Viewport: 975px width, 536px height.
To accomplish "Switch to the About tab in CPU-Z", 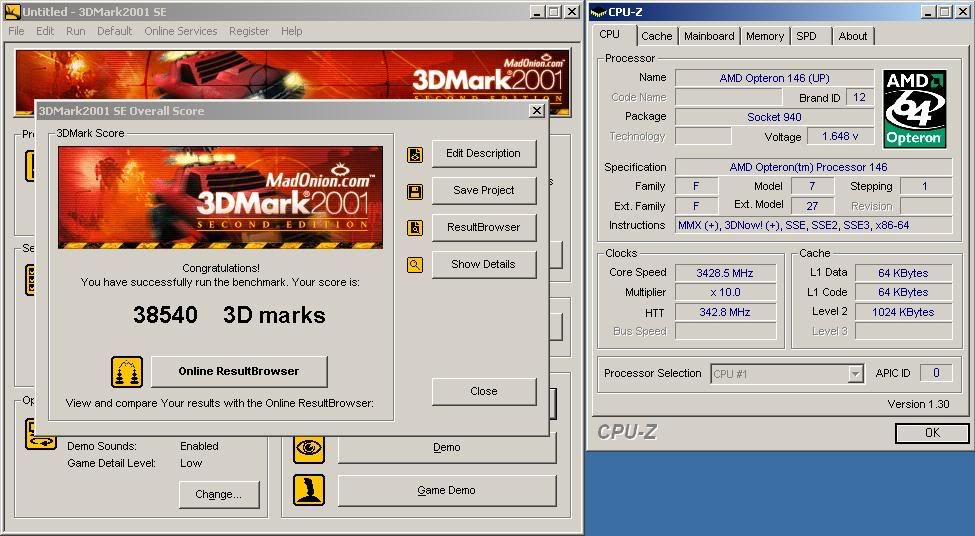I will [853, 36].
